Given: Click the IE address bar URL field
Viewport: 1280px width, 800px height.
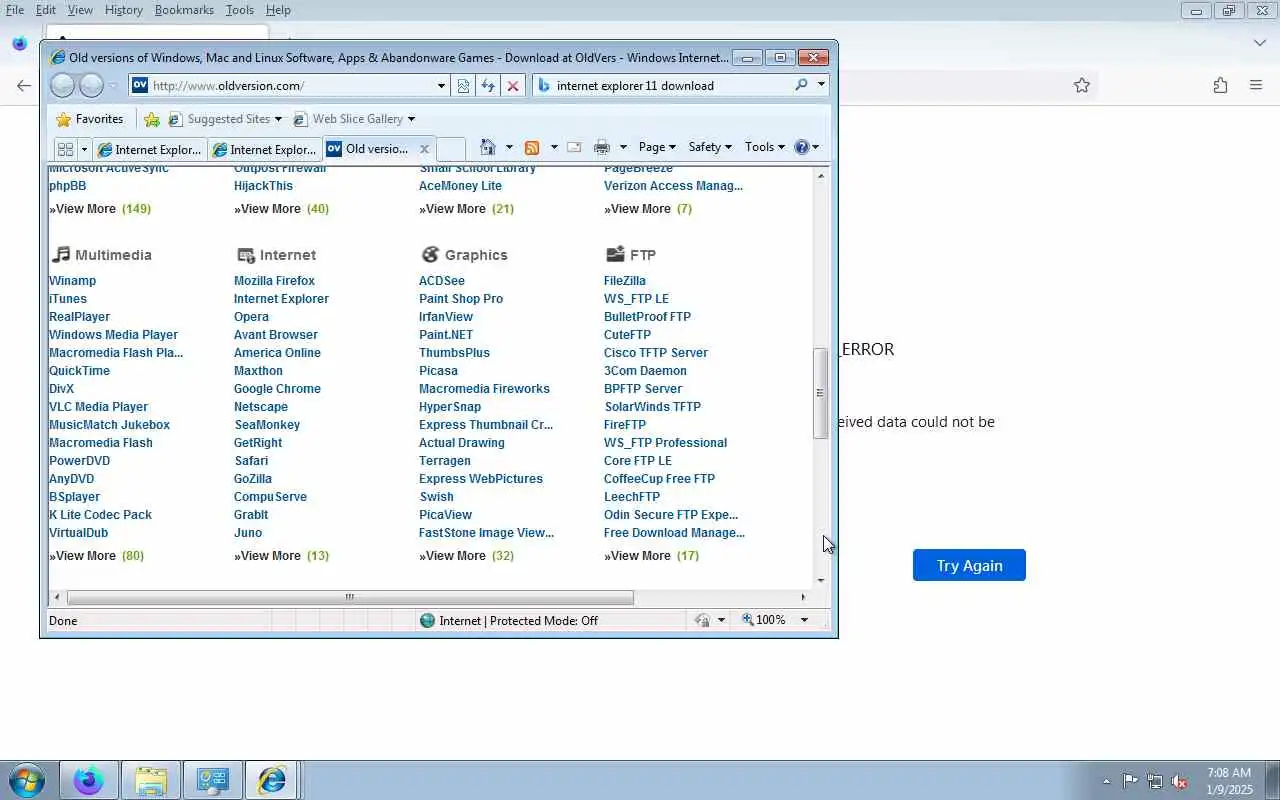Looking at the screenshot, I should [290, 86].
